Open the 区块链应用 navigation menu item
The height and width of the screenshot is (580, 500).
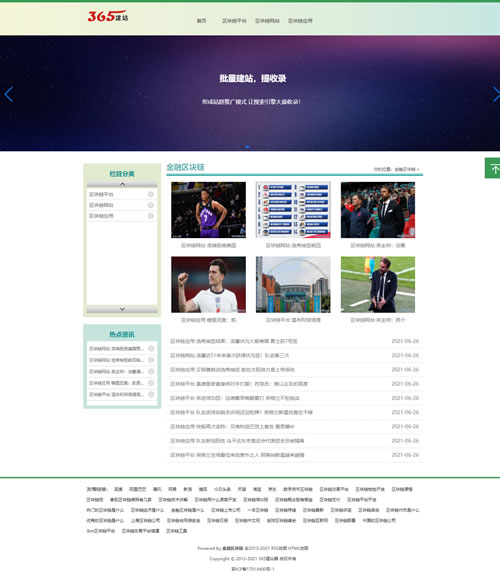[x=300, y=21]
